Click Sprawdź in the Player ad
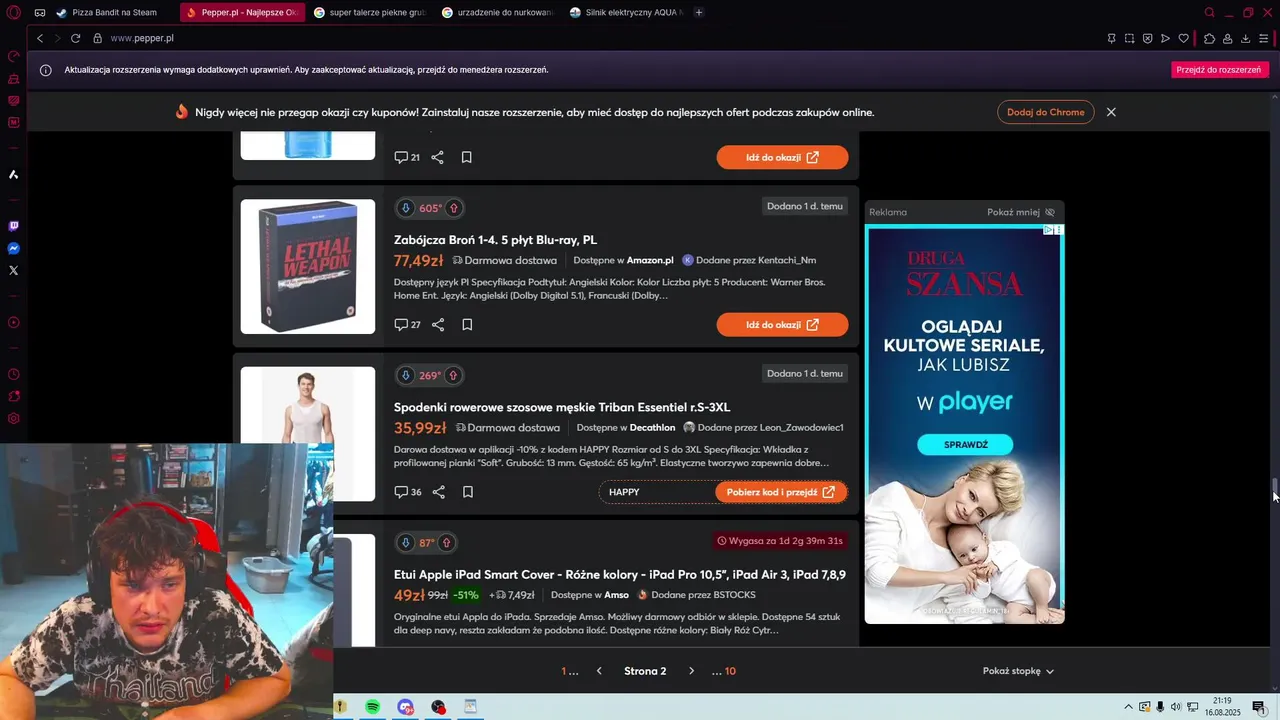This screenshot has width=1280, height=720. [966, 444]
